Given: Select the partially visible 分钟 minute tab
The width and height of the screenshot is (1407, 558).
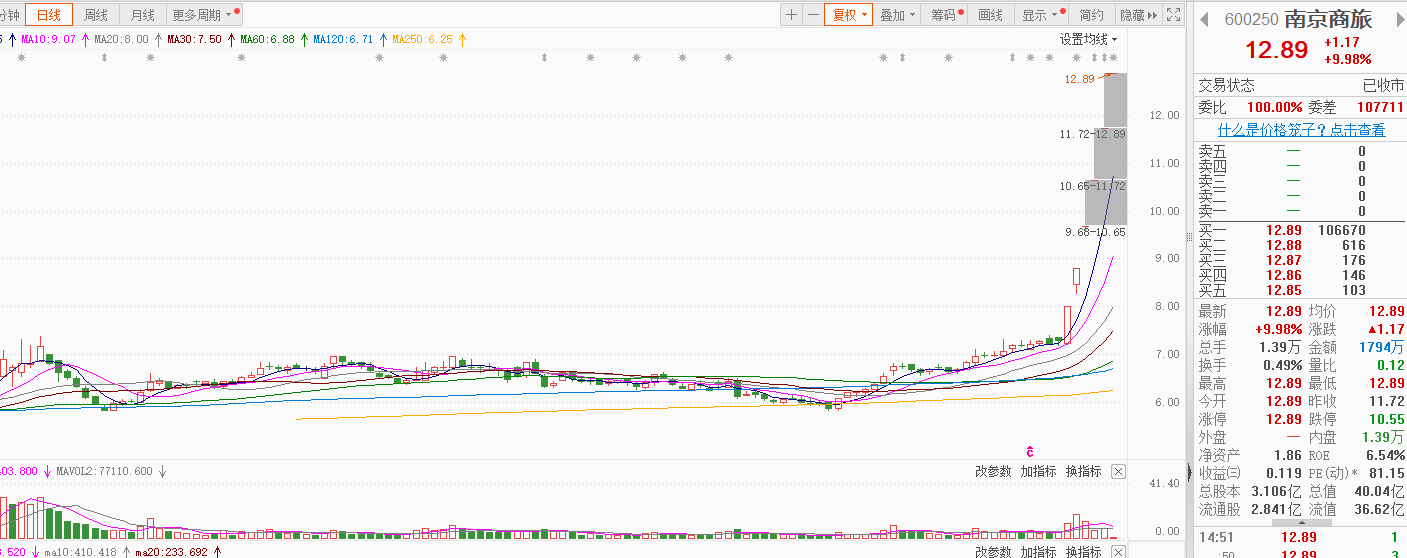Looking at the screenshot, I should tap(11, 15).
